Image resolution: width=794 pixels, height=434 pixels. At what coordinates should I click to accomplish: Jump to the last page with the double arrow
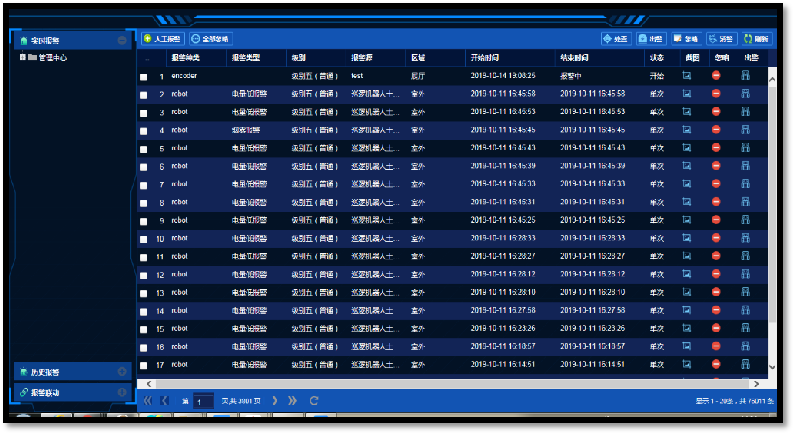pyautogui.click(x=293, y=401)
